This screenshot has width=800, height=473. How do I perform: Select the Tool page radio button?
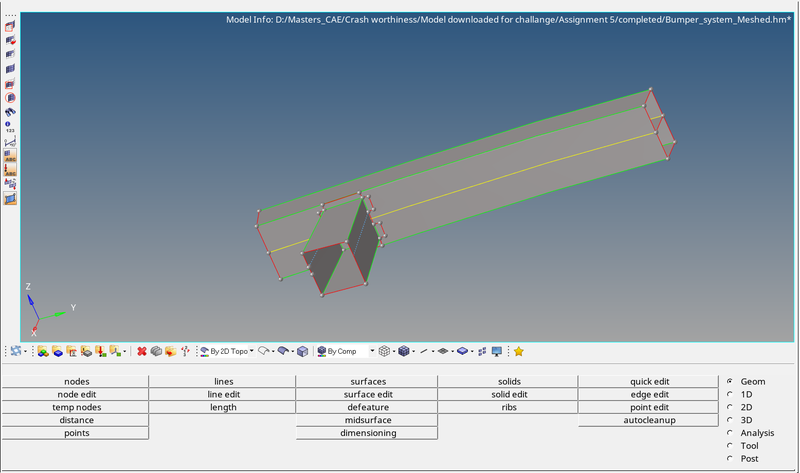click(x=730, y=446)
